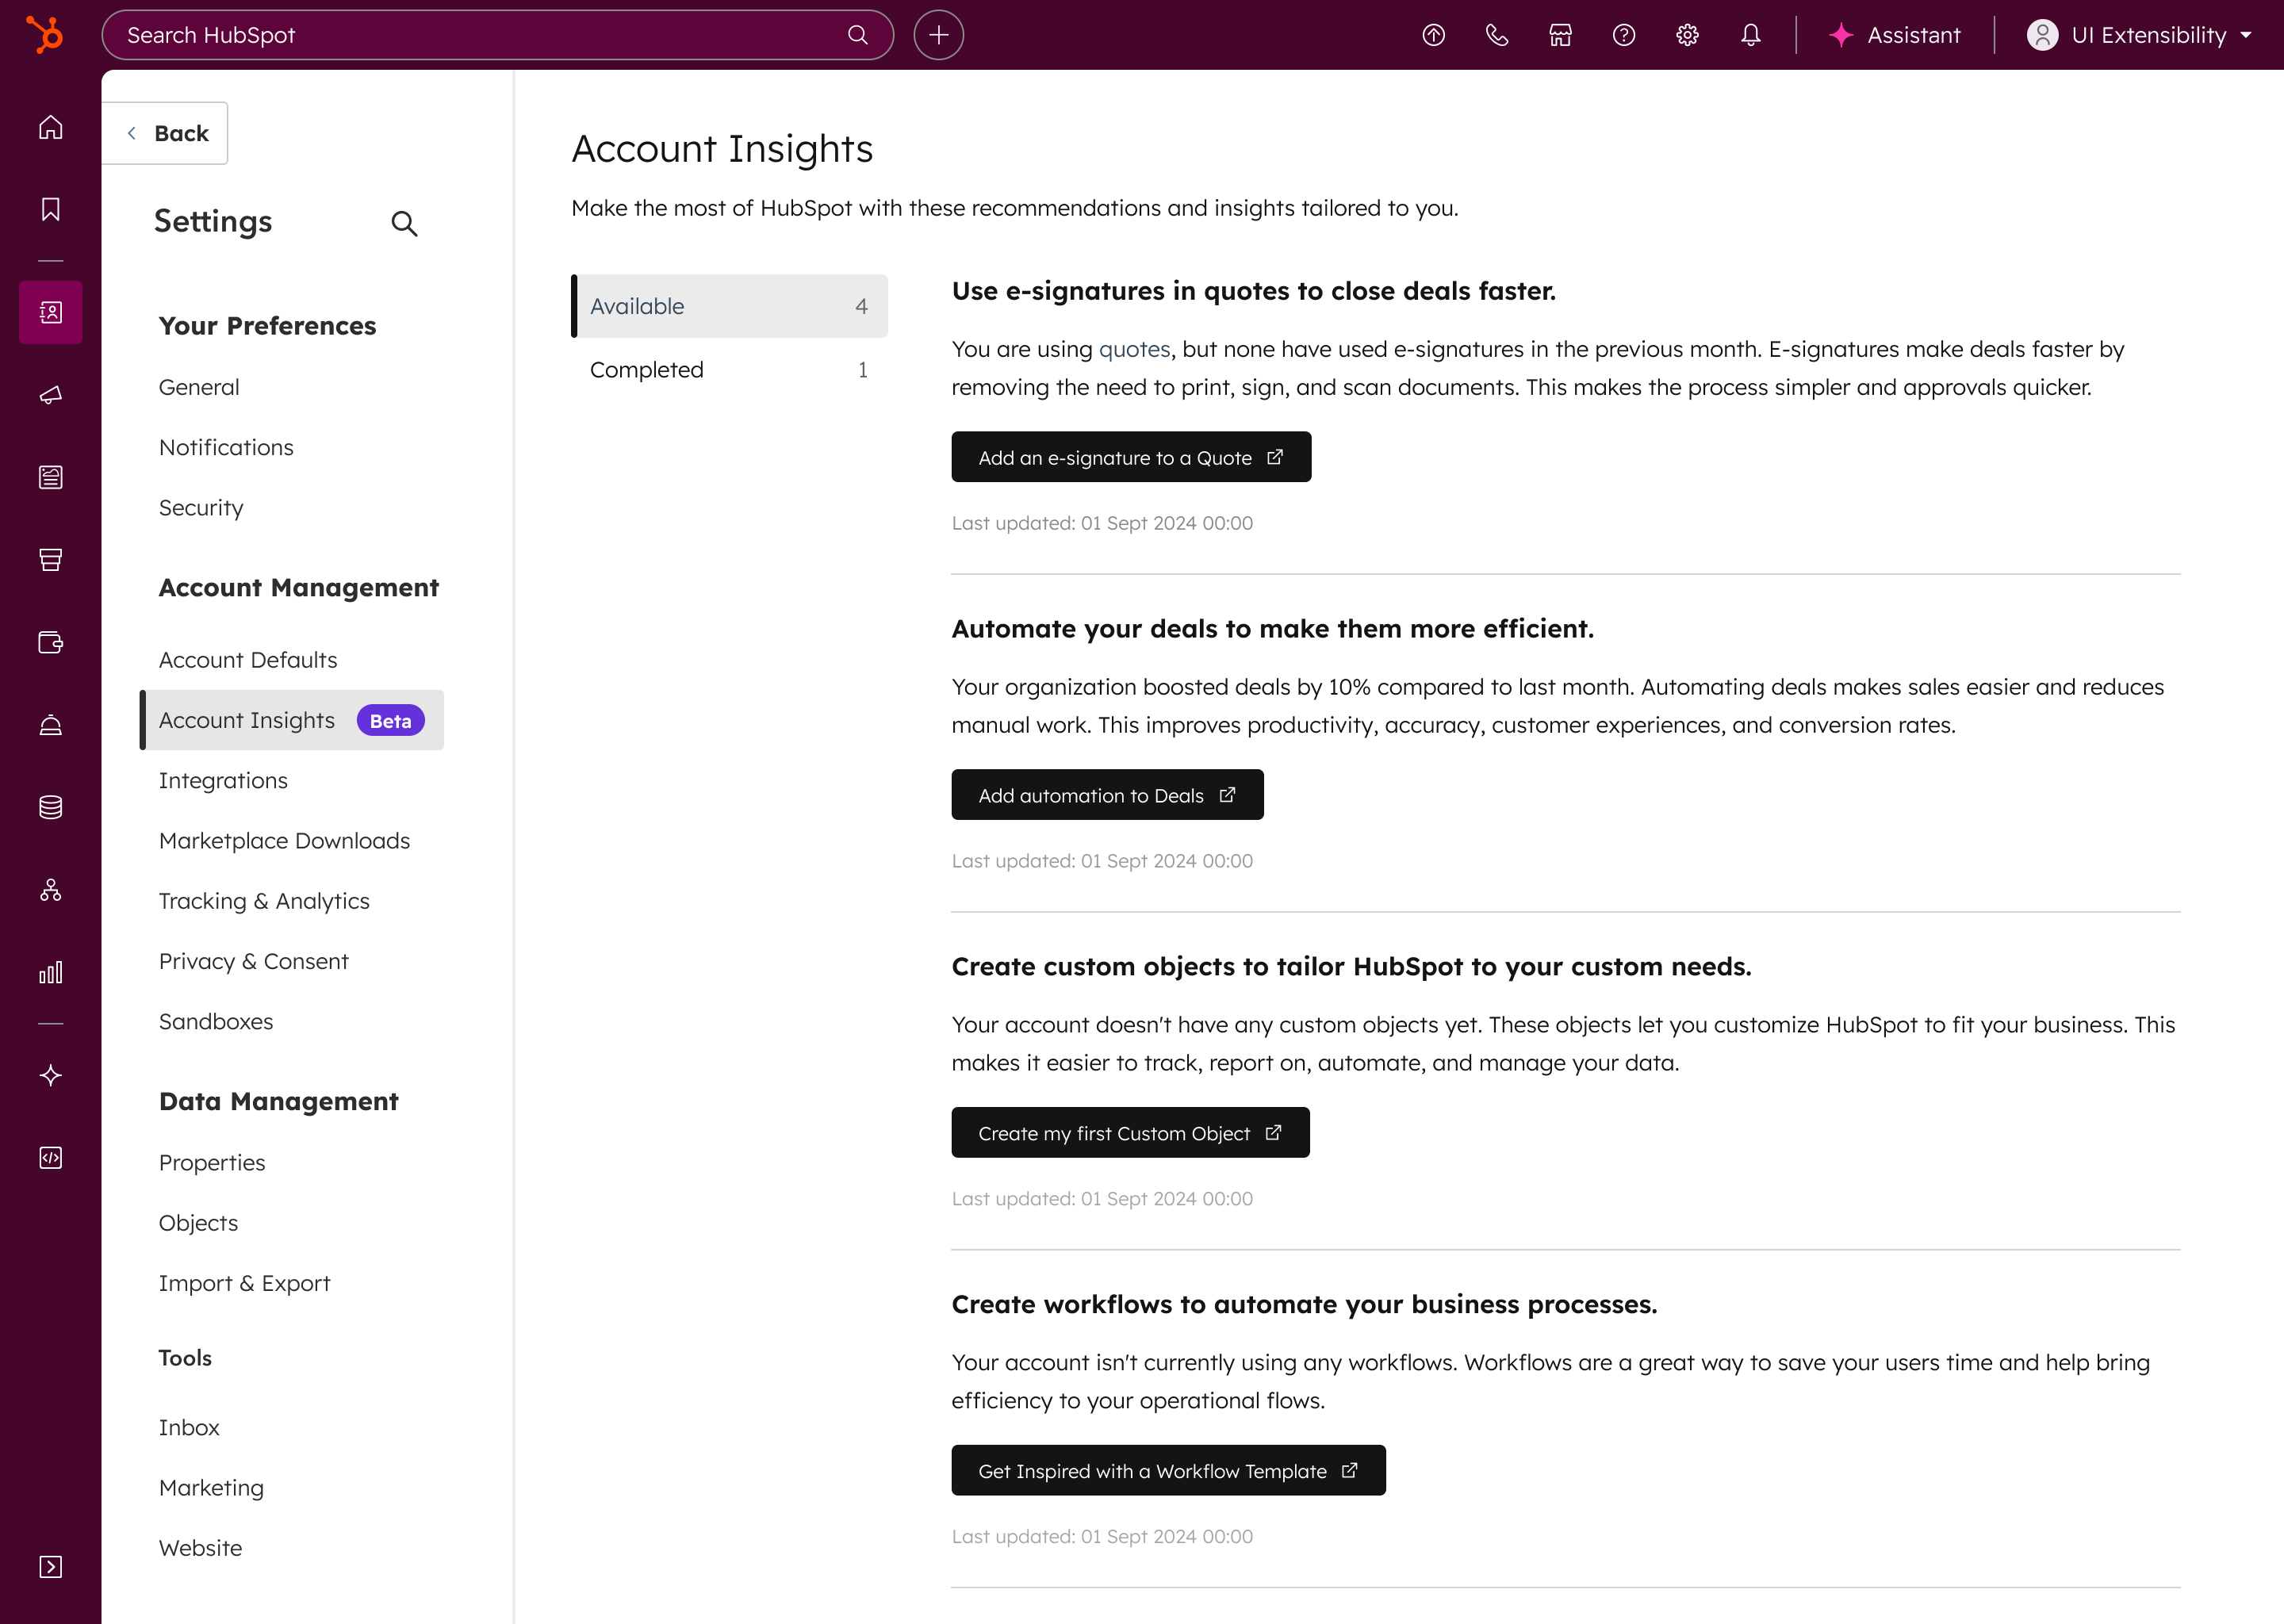This screenshot has width=2284, height=1624.
Task: Open the help question mark icon
Action: 1623,35
